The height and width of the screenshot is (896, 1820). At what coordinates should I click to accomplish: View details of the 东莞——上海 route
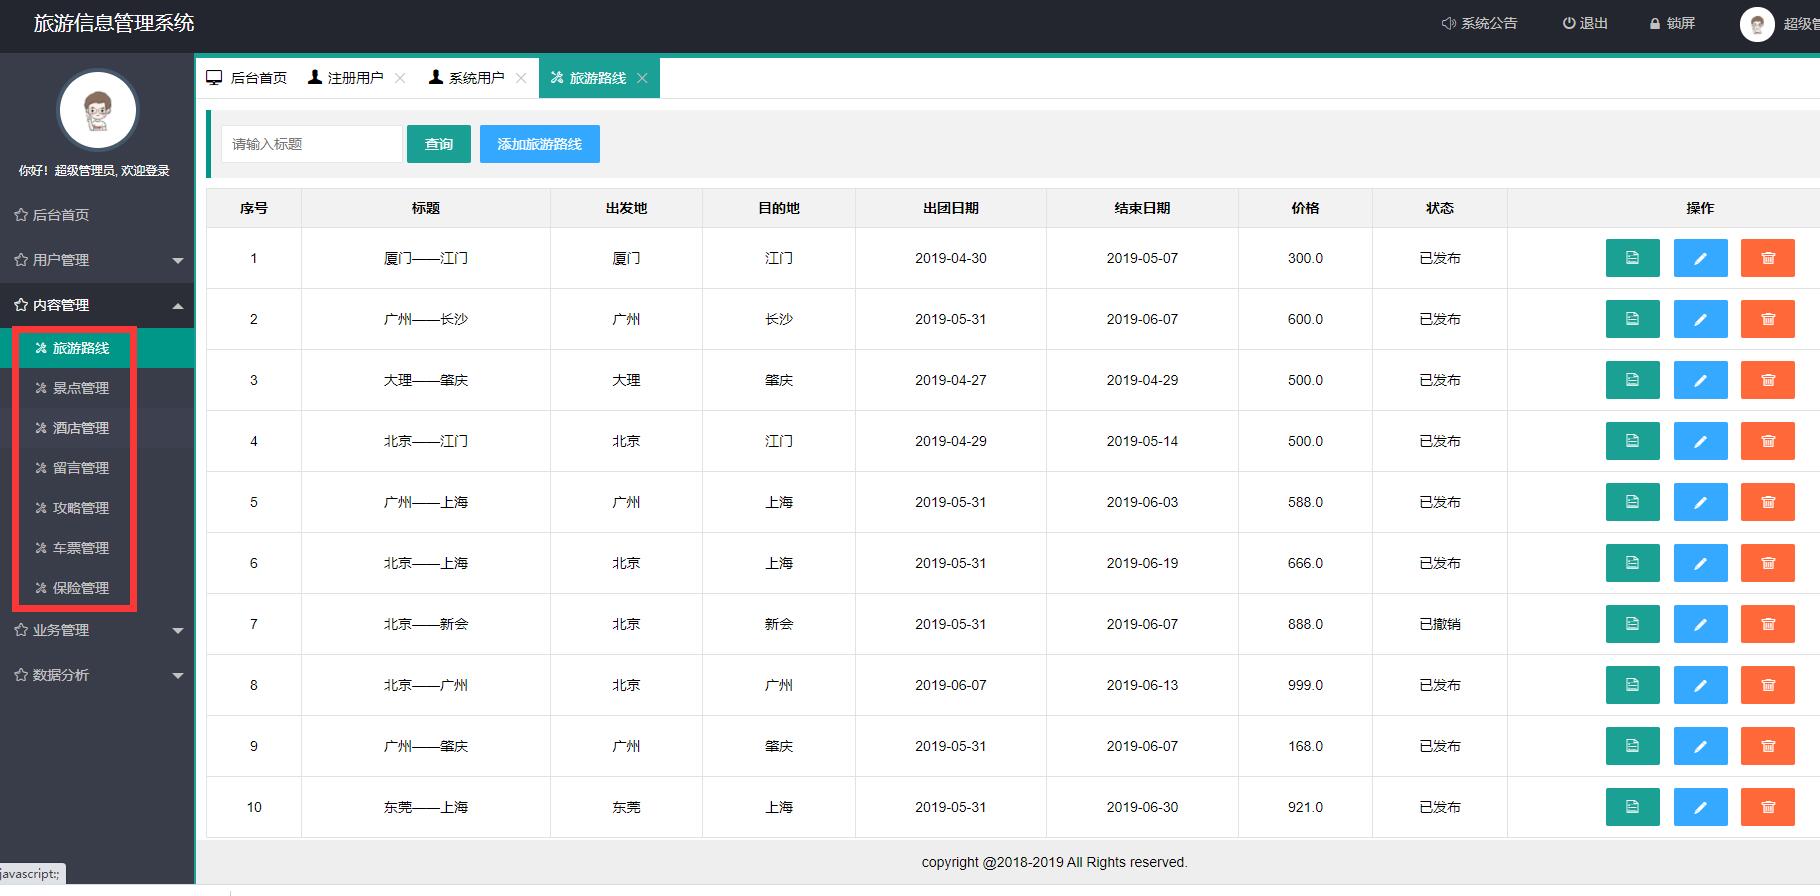[x=1632, y=807]
